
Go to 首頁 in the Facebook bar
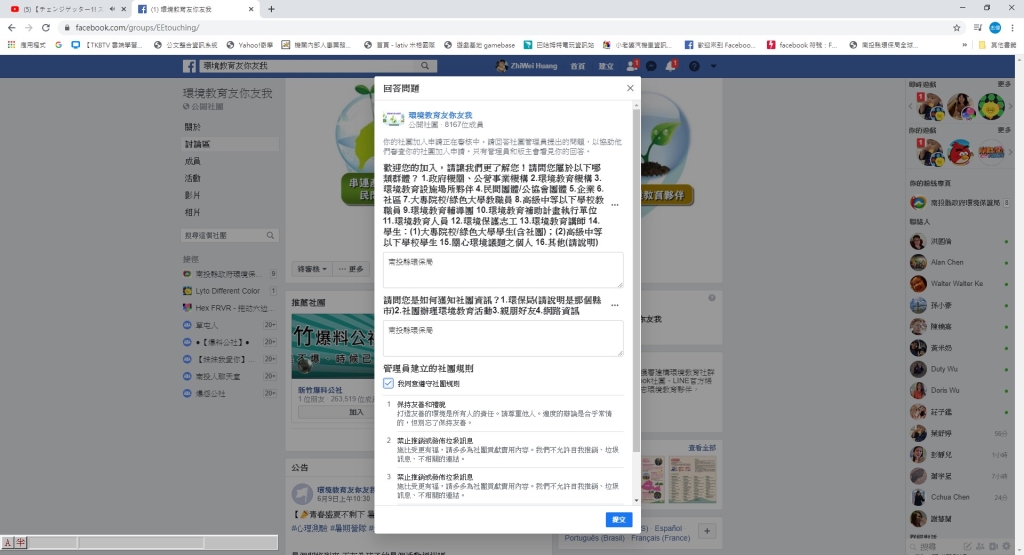point(577,66)
